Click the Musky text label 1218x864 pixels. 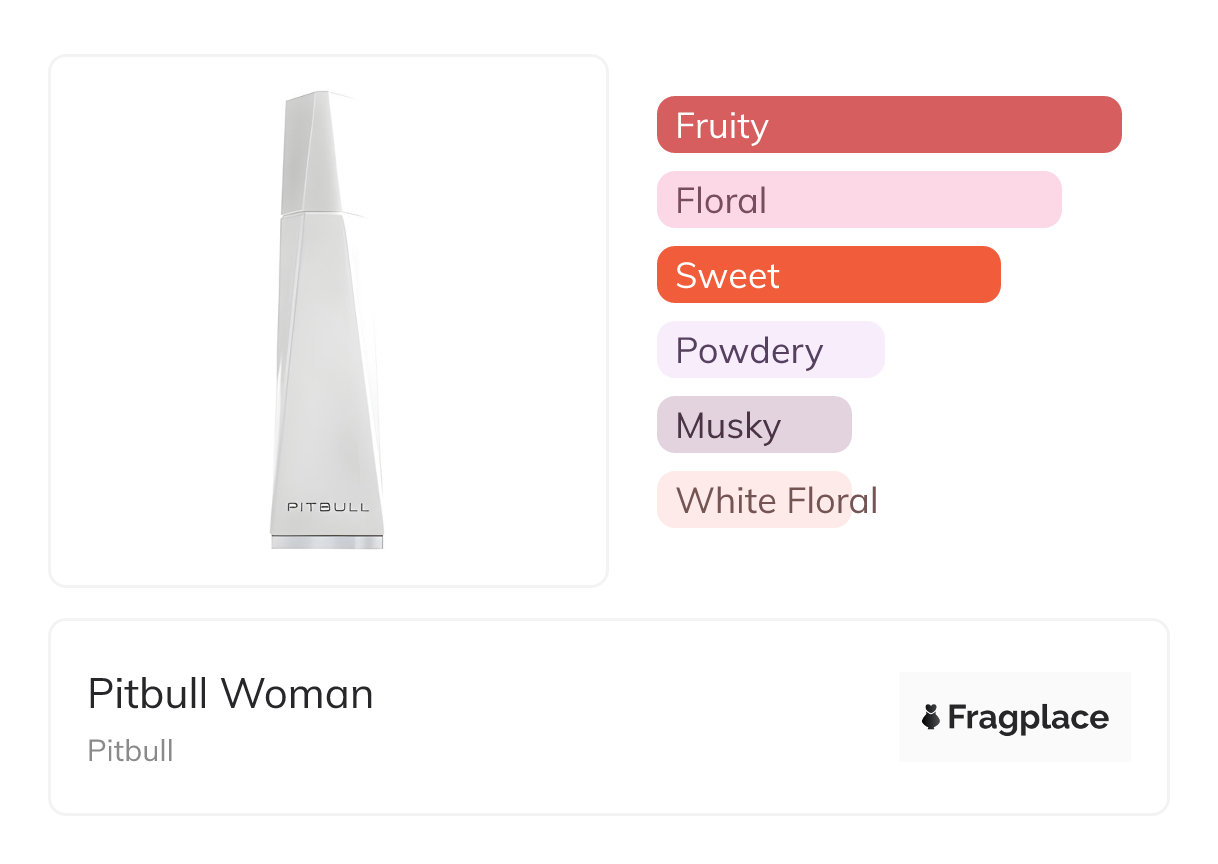pyautogui.click(x=728, y=426)
